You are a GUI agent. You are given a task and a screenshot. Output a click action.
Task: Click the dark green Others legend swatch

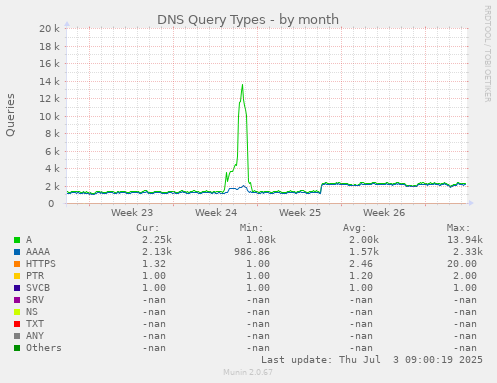(x=17, y=348)
